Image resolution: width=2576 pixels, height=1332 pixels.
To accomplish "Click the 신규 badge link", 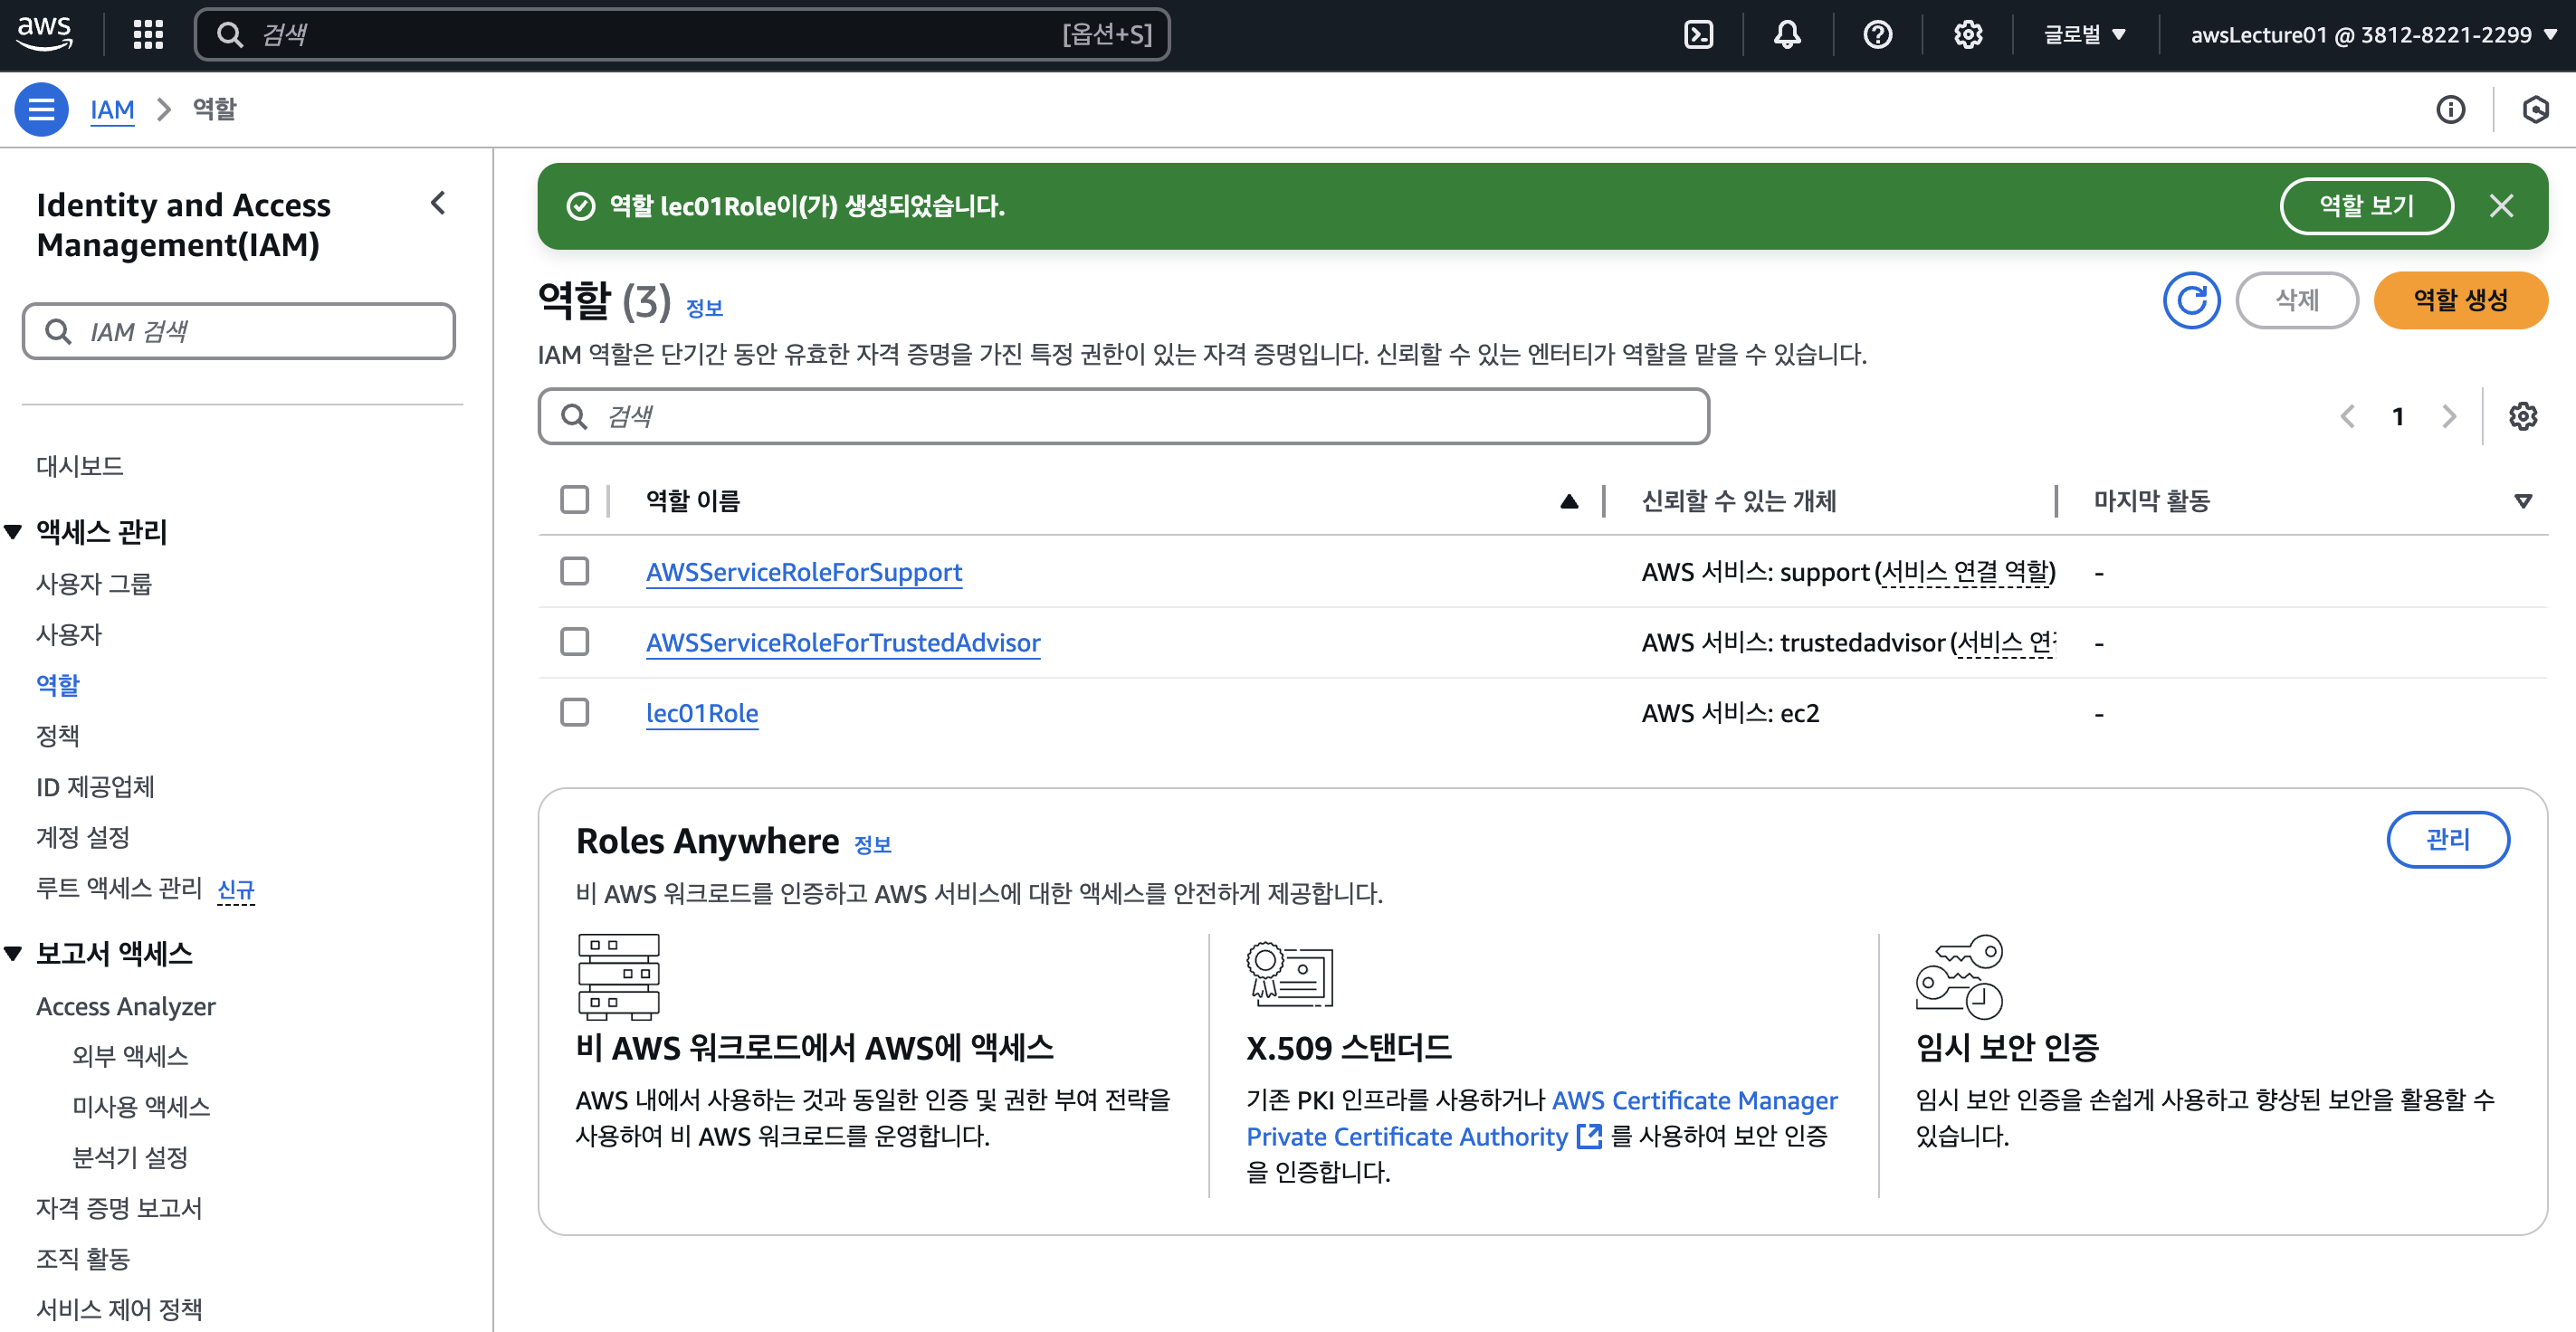I will coord(236,889).
